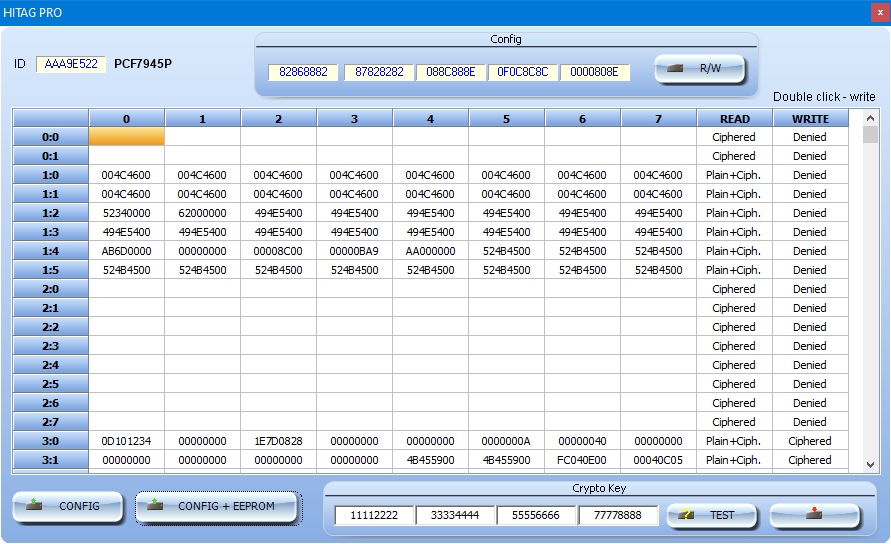This screenshot has height=544, width=891.
Task: Click cell 00000040 in row 3:0
Action: pyautogui.click(x=582, y=441)
